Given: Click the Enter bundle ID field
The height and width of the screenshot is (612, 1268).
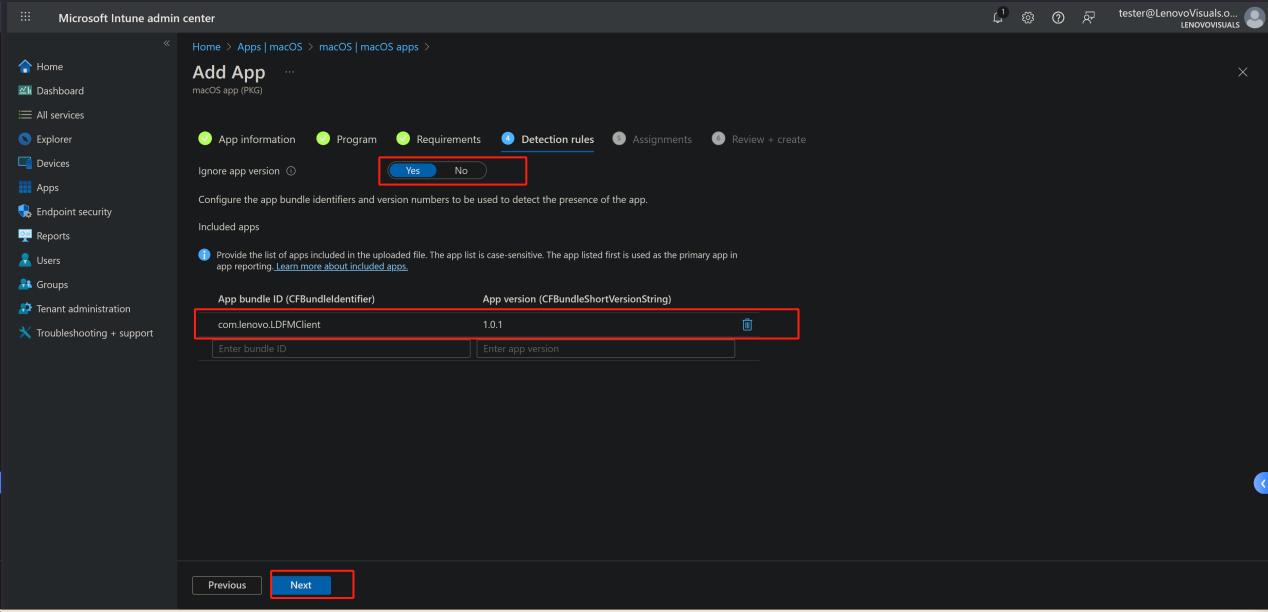Looking at the screenshot, I should pyautogui.click(x=340, y=349).
